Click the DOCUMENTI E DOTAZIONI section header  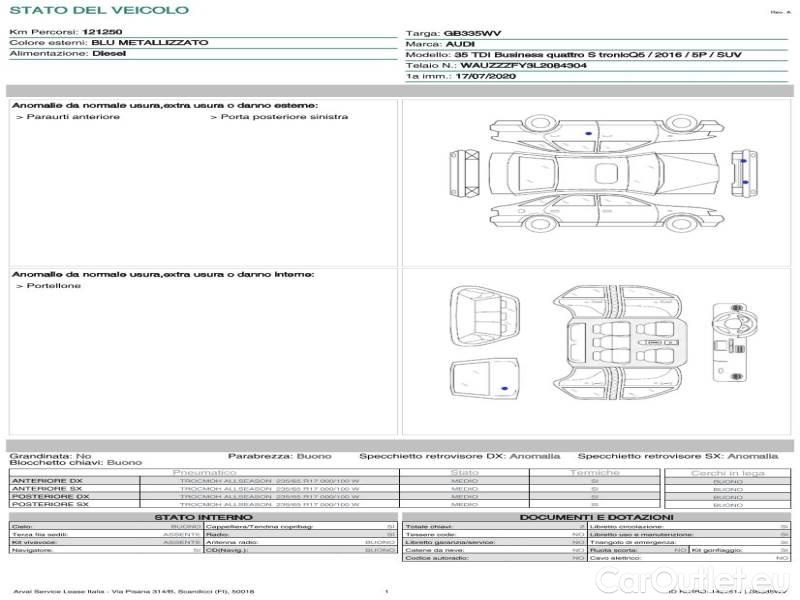click(x=595, y=517)
